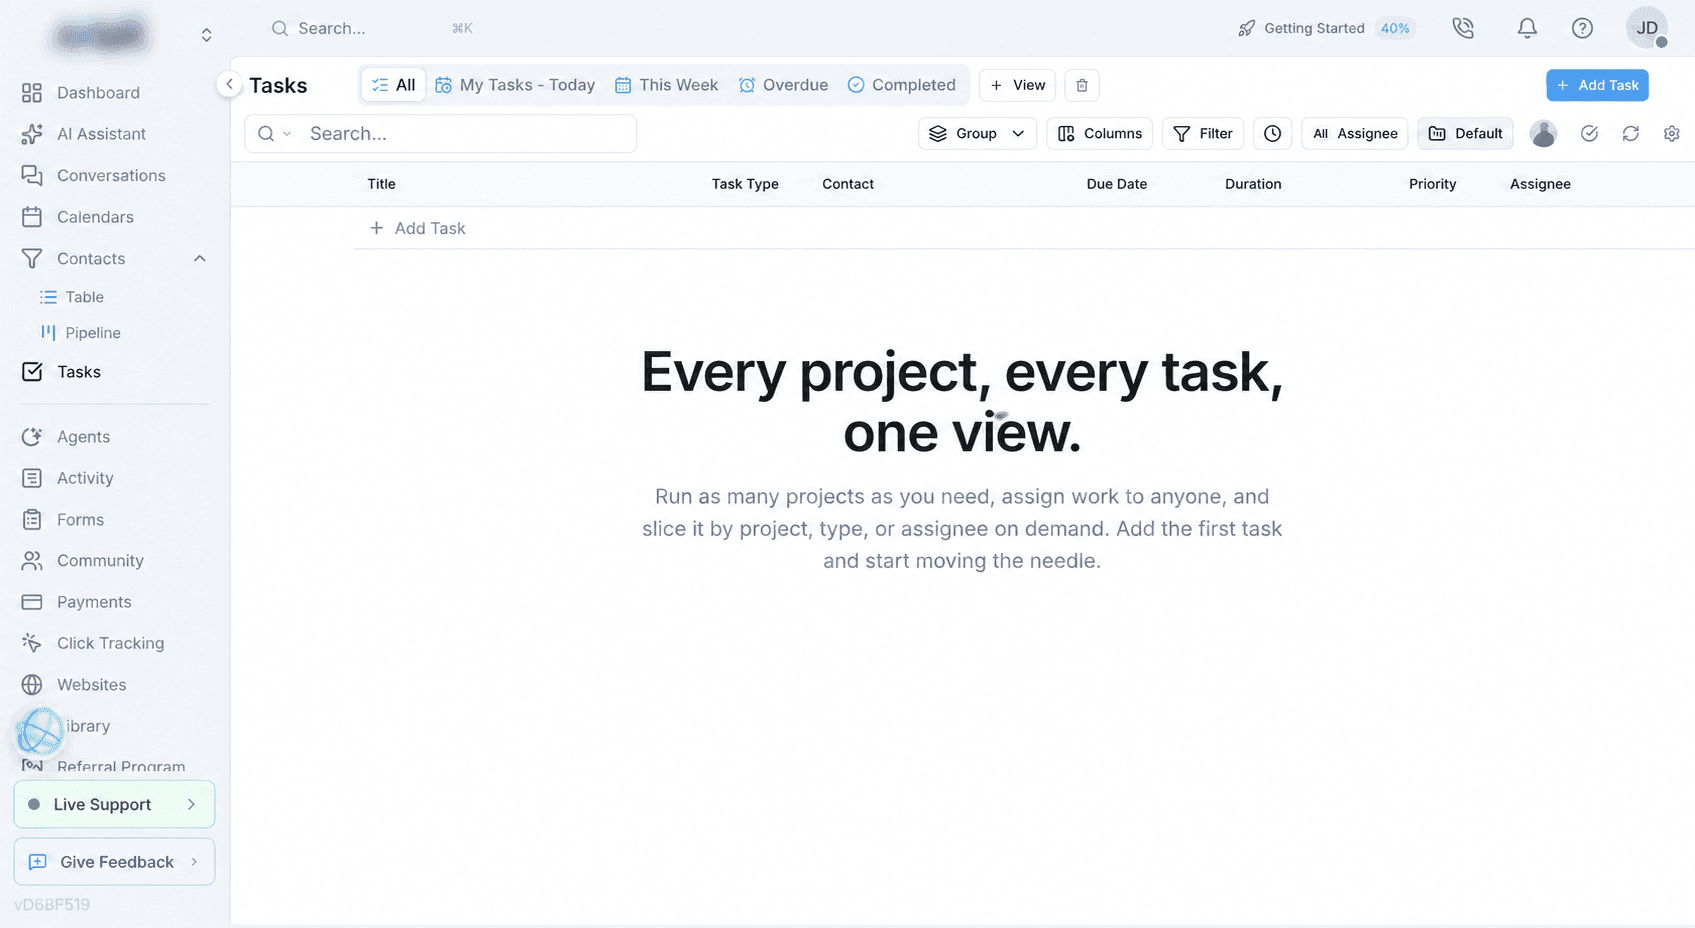Add a new View
Viewport: 1695px width, 928px height.
tap(1018, 85)
